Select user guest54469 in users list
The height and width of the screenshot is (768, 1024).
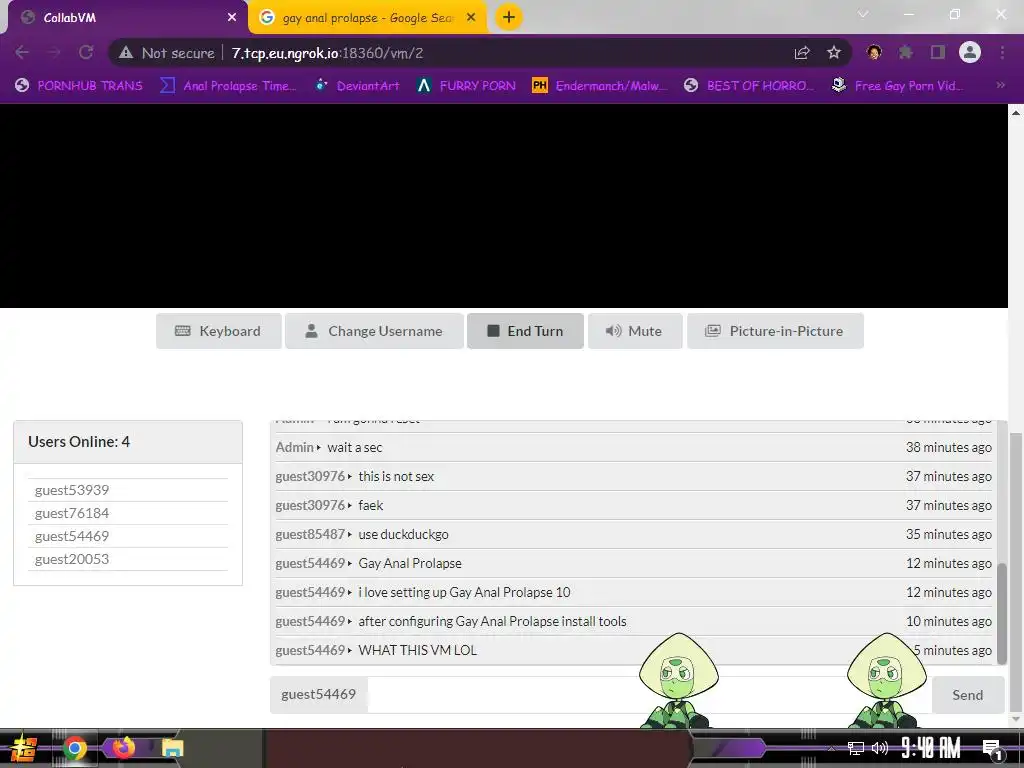(72, 536)
